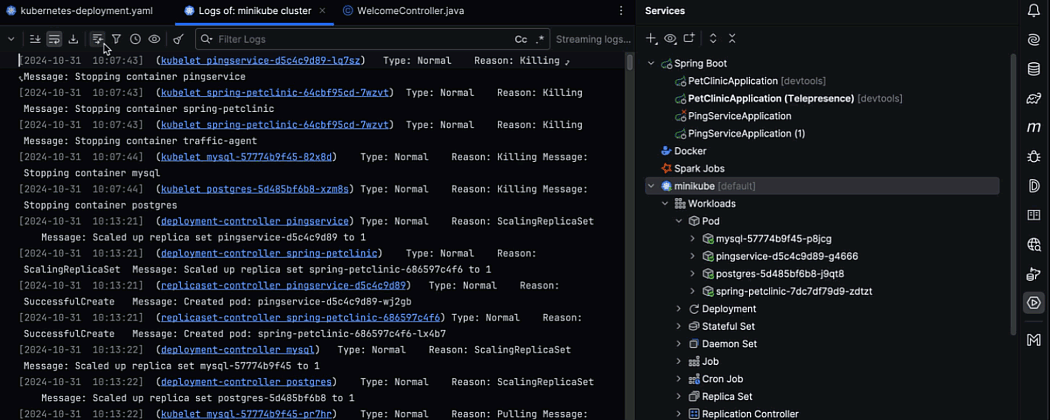
Task: Collapse the Spring Boot tree node
Action: 650,64
